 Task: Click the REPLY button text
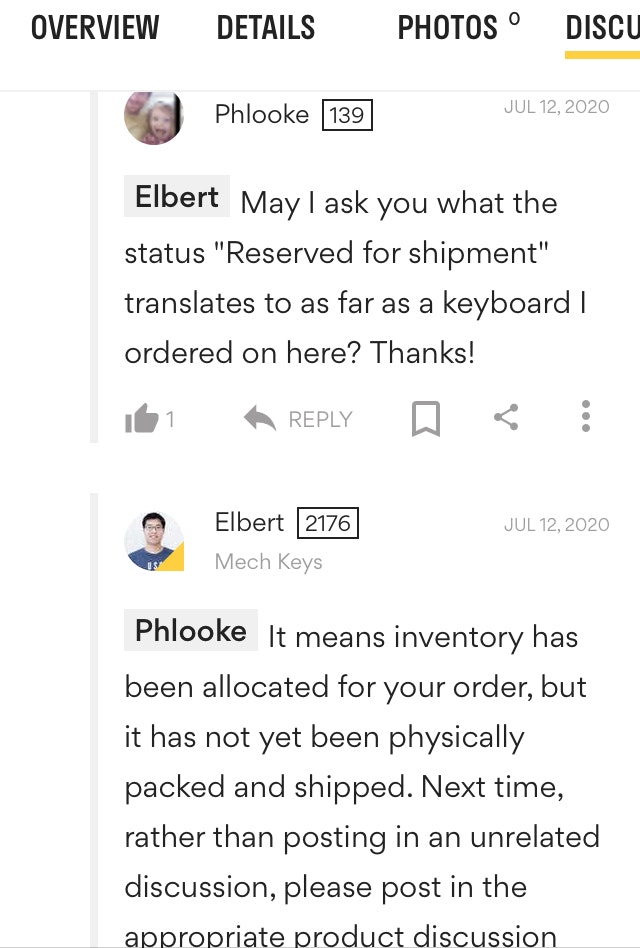coord(320,420)
